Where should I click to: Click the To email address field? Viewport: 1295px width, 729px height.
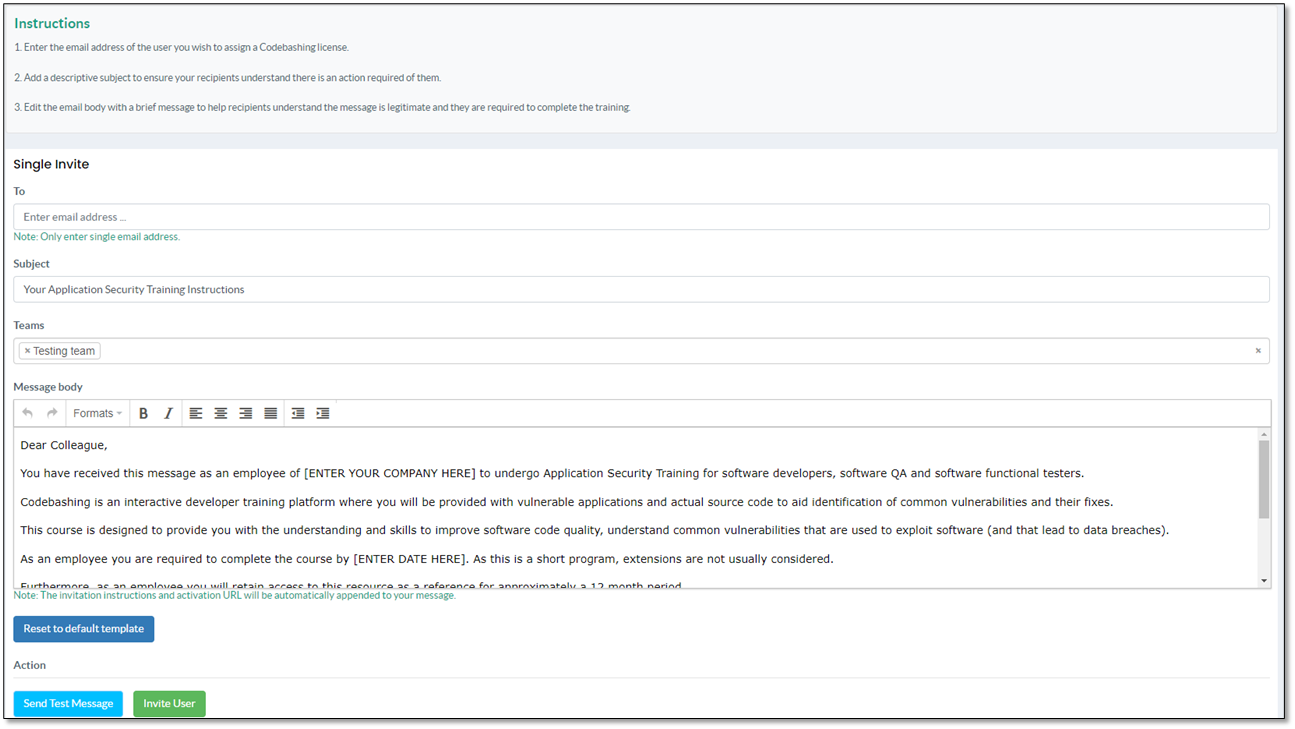pyautogui.click(x=641, y=217)
